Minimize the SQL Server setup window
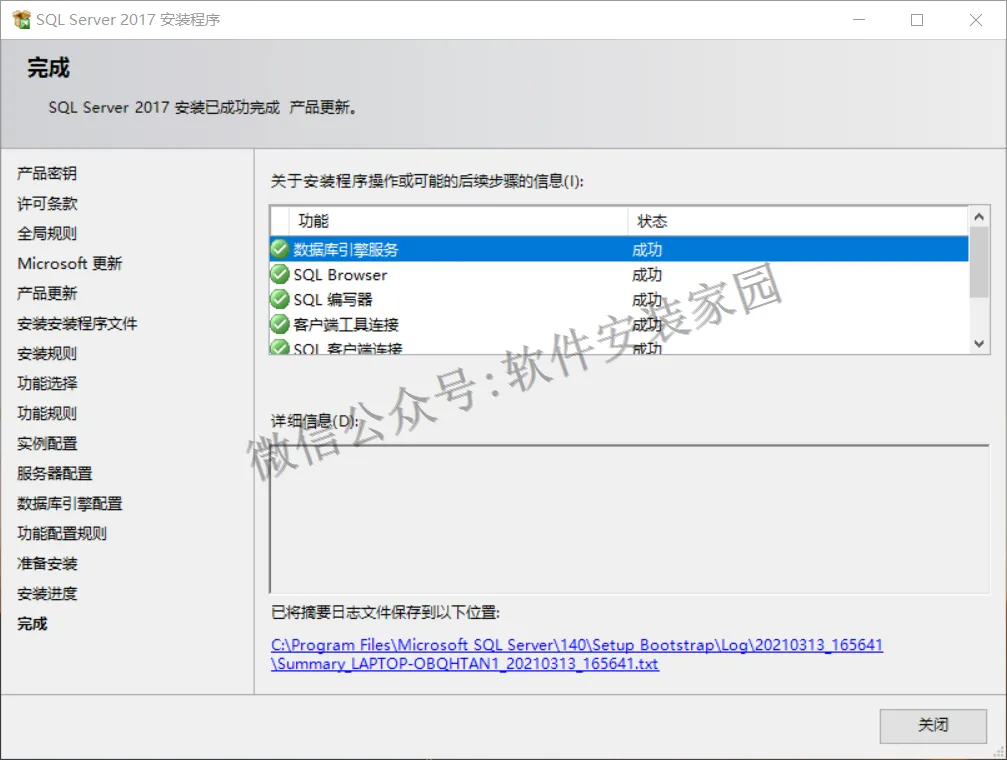 859,20
